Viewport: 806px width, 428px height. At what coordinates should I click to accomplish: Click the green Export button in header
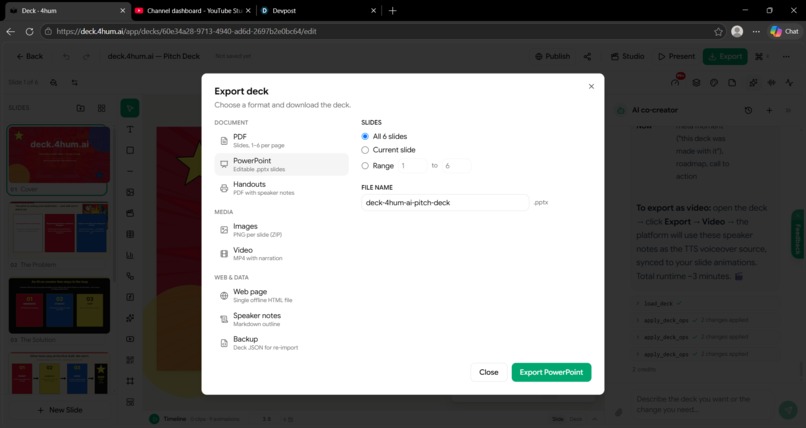725,57
